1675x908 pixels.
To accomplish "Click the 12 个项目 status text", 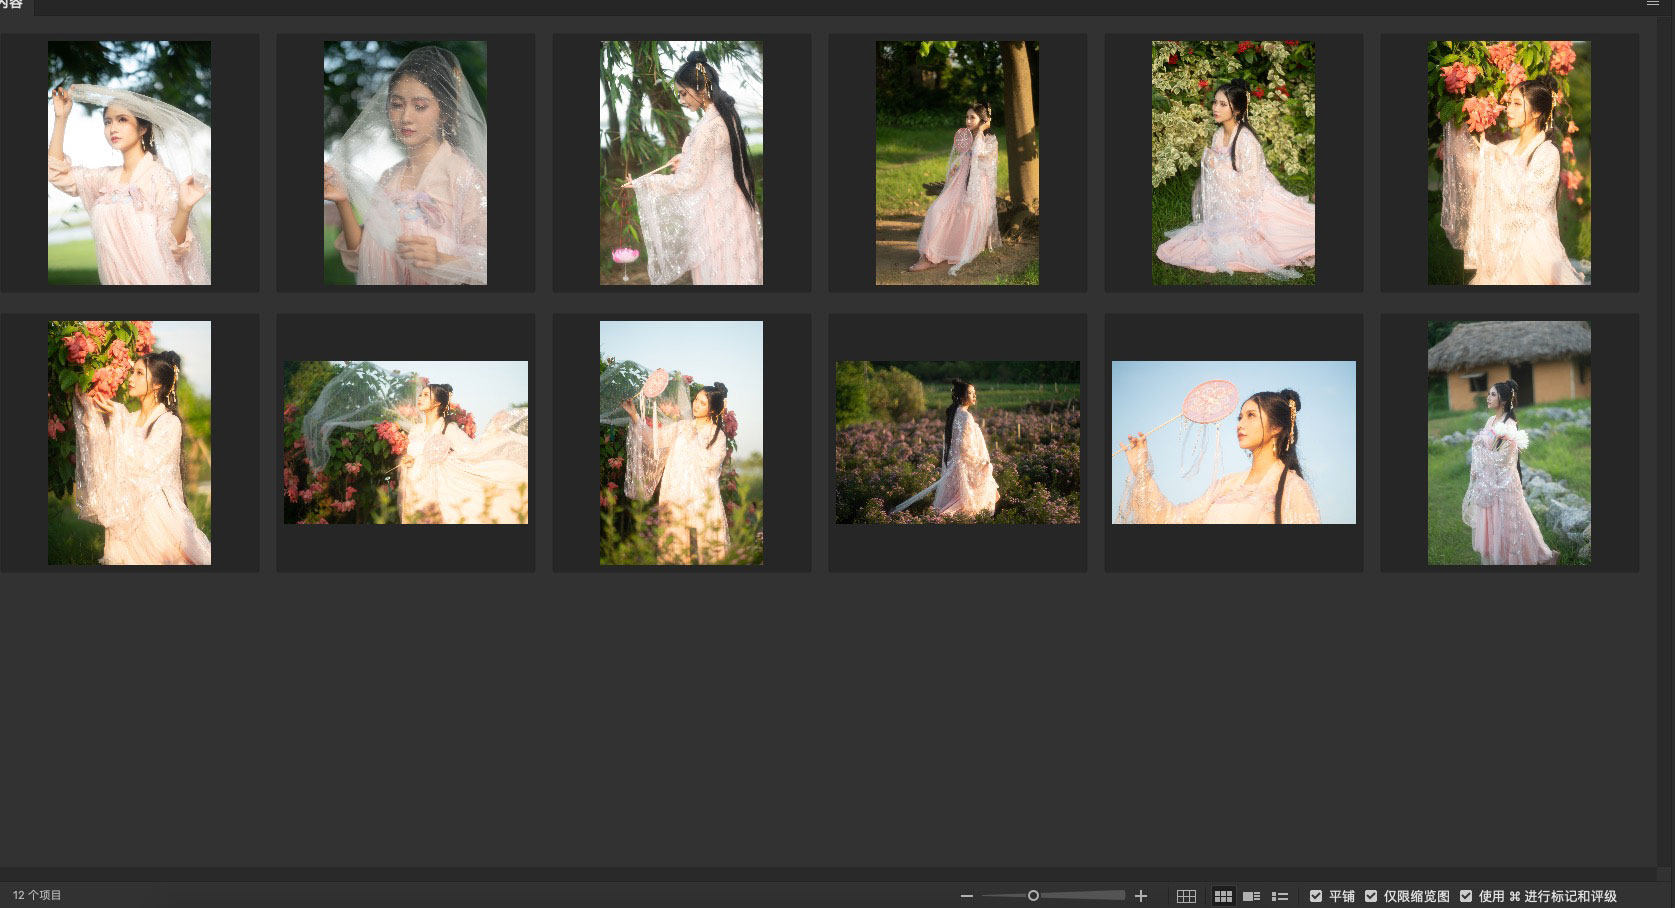I will (37, 896).
